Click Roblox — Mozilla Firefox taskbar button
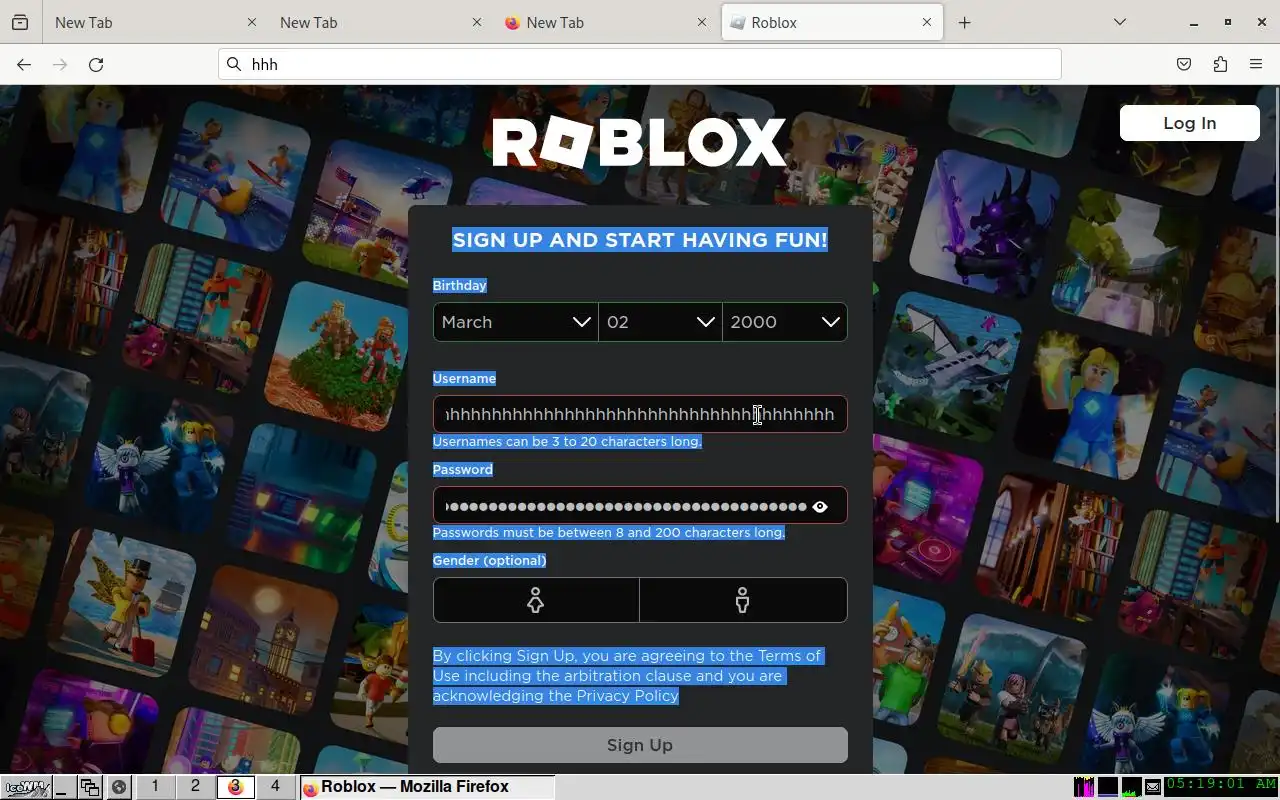This screenshot has height=800, width=1280. click(427, 787)
